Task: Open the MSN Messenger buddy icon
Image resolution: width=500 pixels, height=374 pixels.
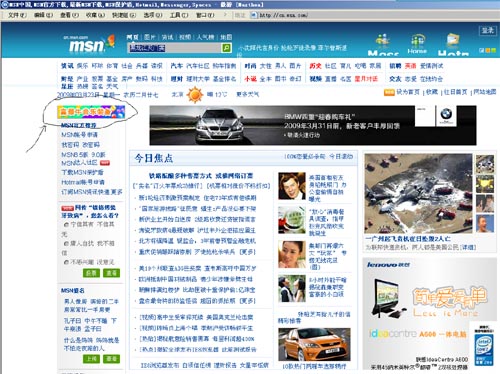Action: [383, 40]
